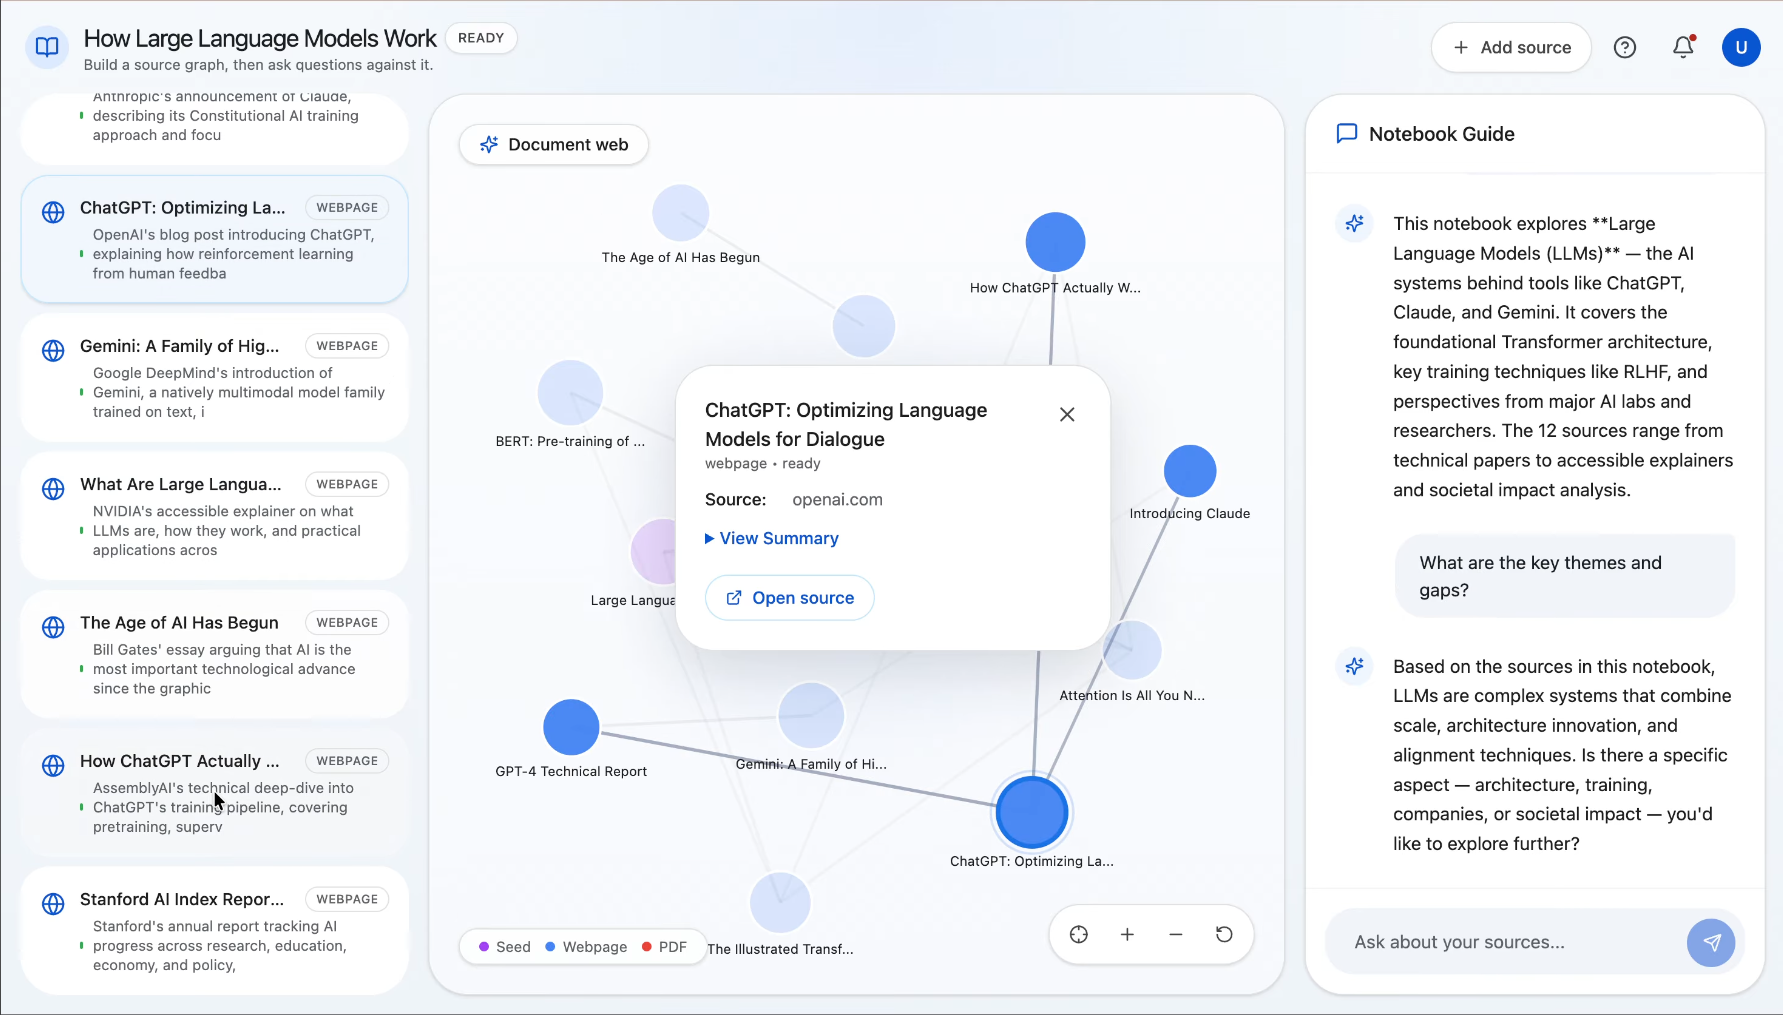Select the Gemini: A Family of Hi... node
The height and width of the screenshot is (1015, 1783).
point(811,716)
